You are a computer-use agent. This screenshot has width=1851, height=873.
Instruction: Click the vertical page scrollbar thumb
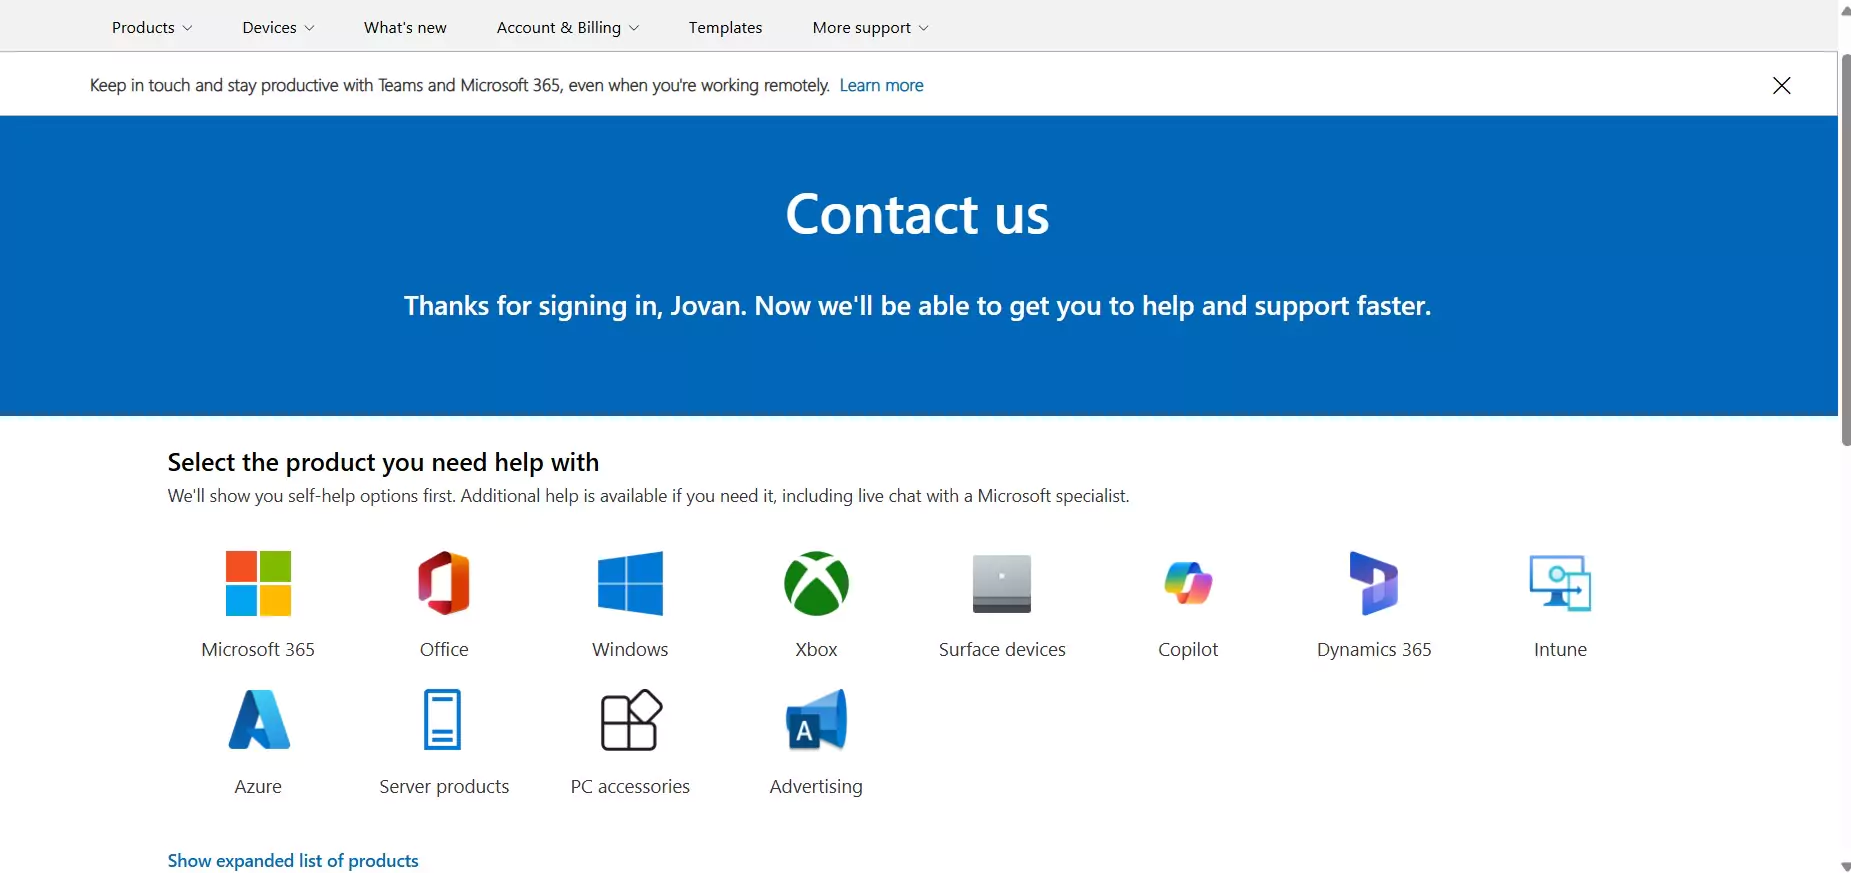1845,250
